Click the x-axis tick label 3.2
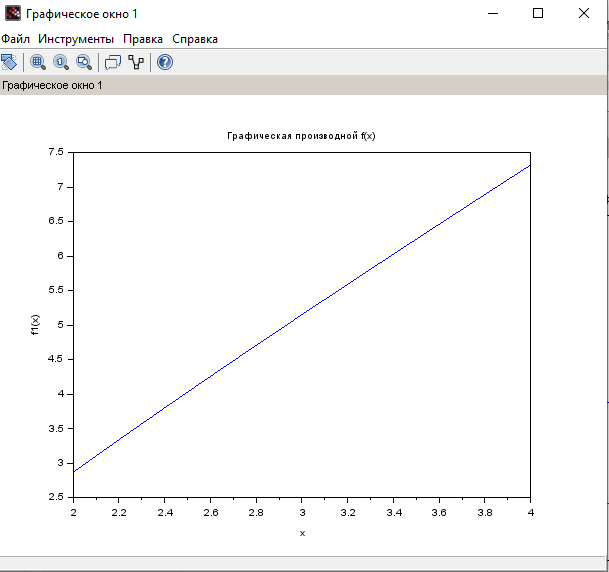Screen dimensions: 609x572 pos(348,513)
